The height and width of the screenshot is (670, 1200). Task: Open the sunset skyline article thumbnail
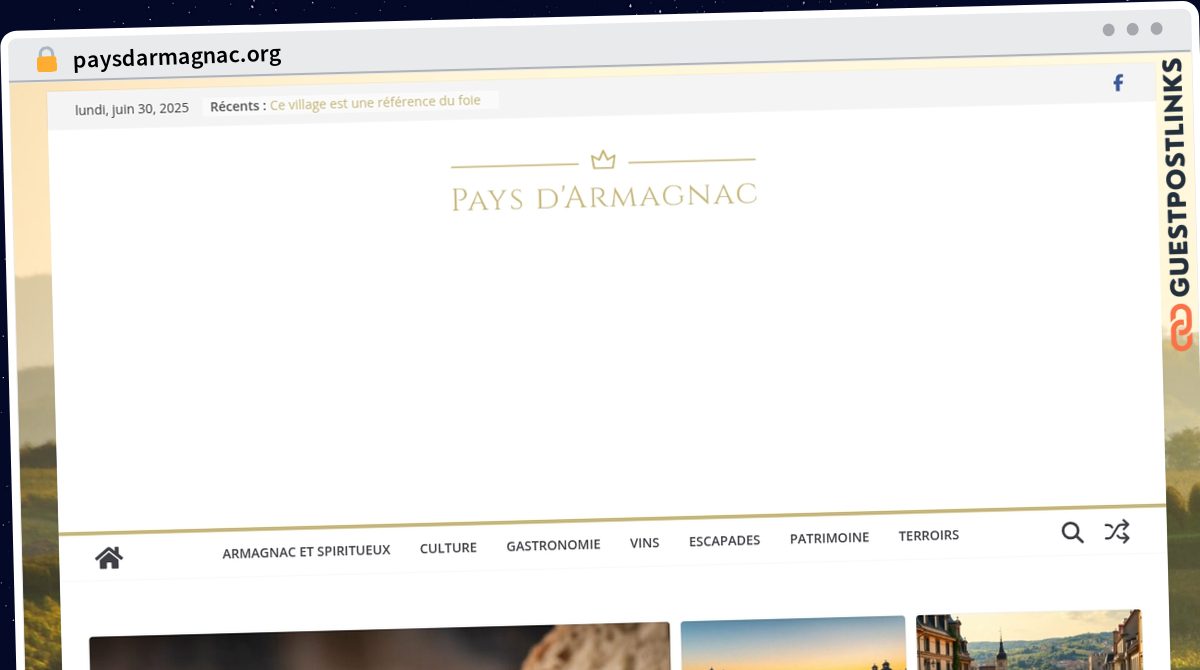[793, 643]
